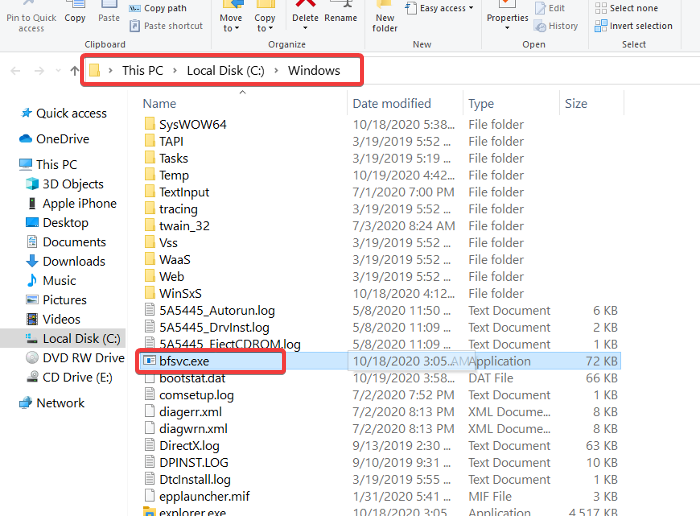This screenshot has height=516, width=700.
Task: Sort by the Size column header
Action: (576, 104)
